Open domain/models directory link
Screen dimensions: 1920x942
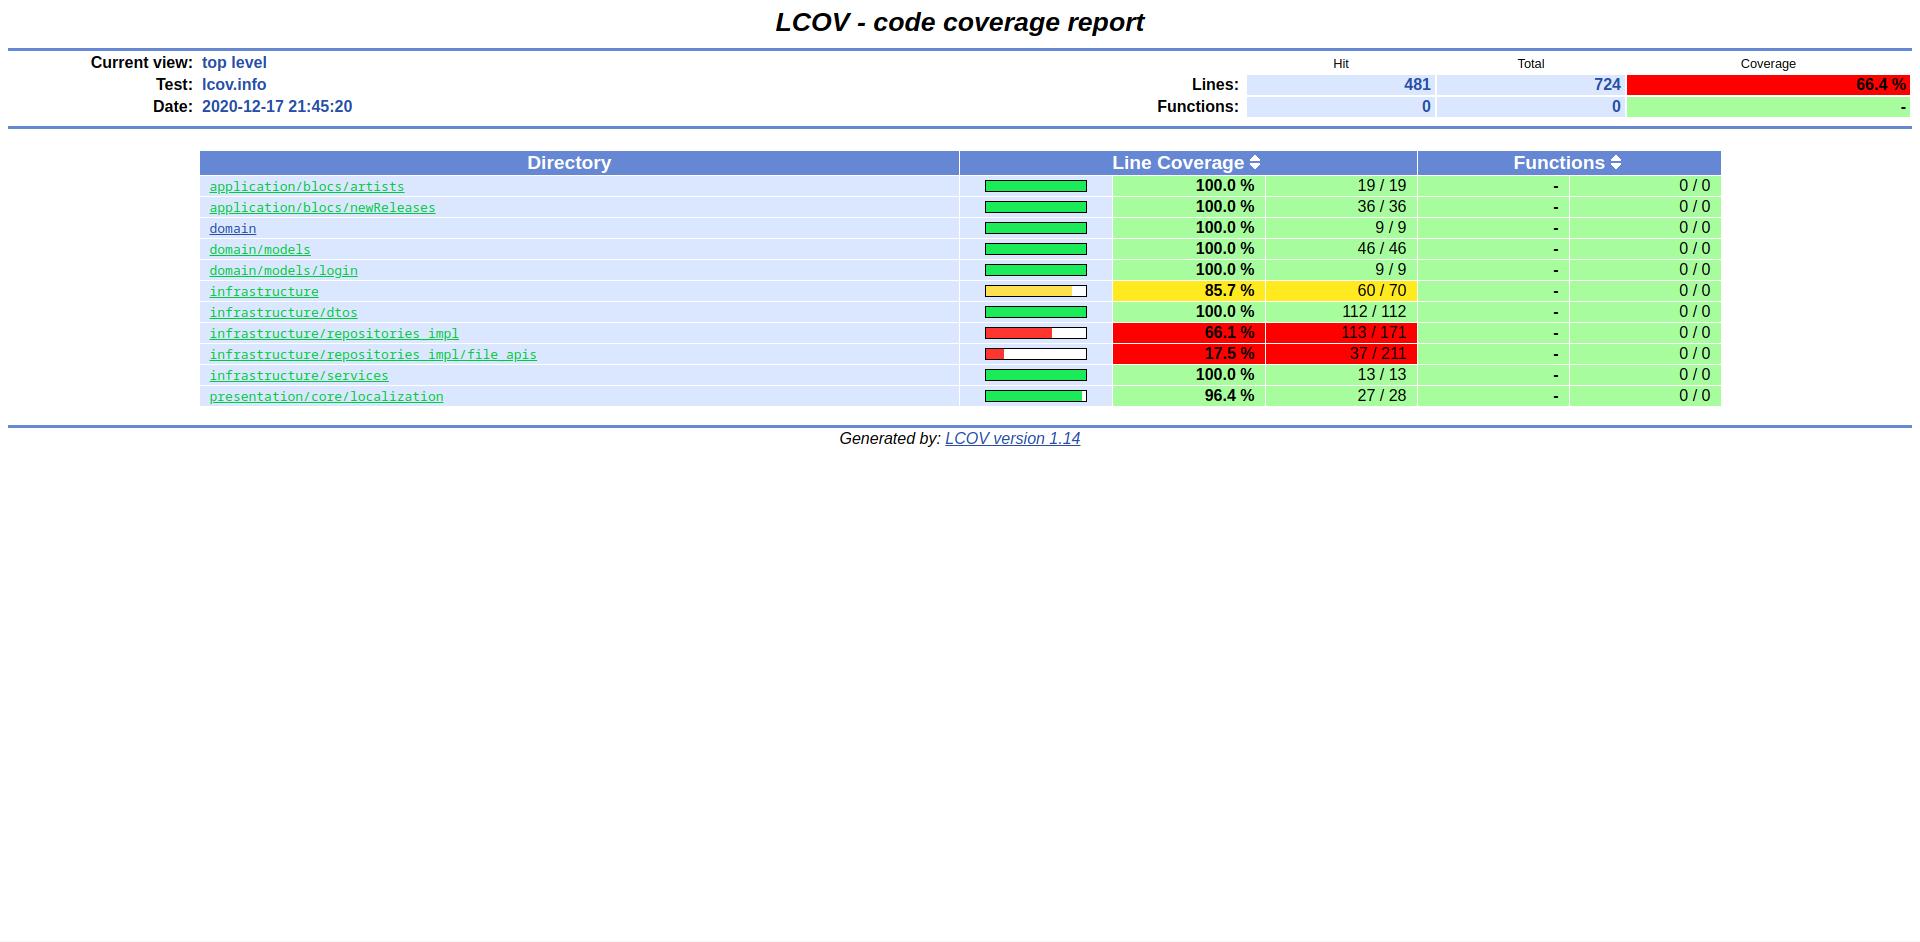click(x=260, y=250)
